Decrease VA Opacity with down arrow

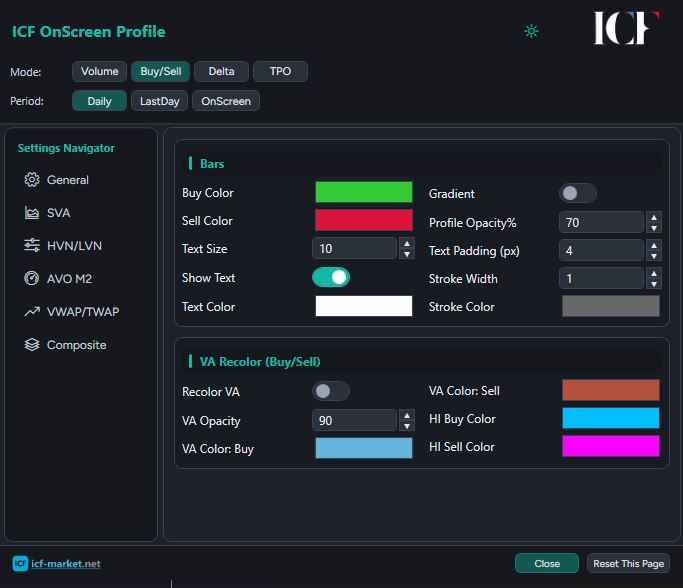coord(407,426)
